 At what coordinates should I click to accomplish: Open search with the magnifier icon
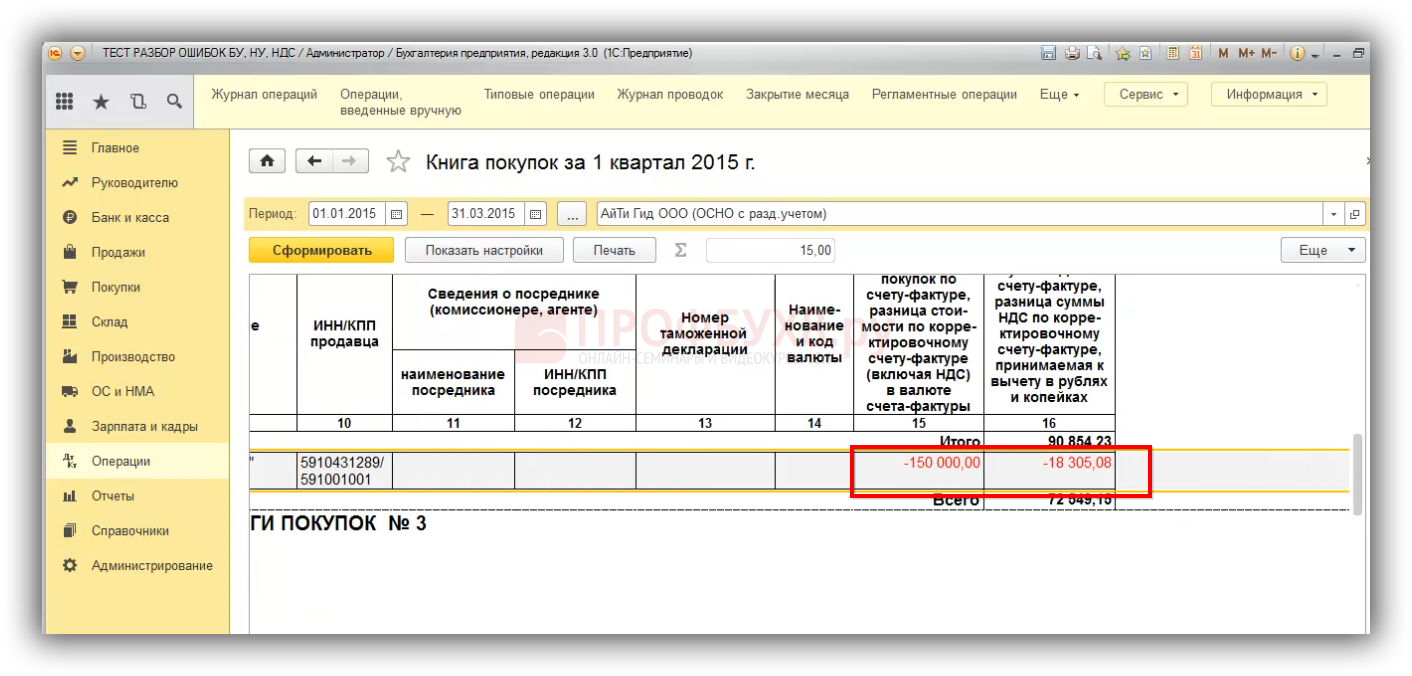coord(174,101)
